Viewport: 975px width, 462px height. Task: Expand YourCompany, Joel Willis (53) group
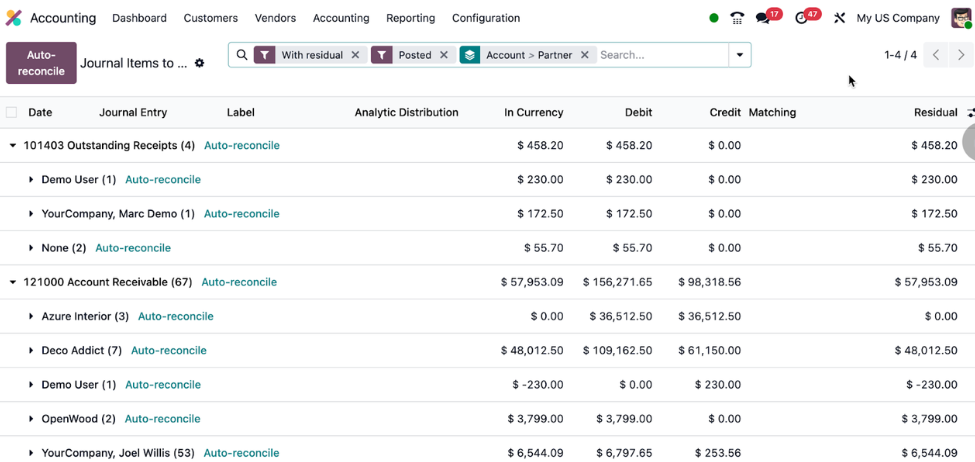click(x=30, y=453)
